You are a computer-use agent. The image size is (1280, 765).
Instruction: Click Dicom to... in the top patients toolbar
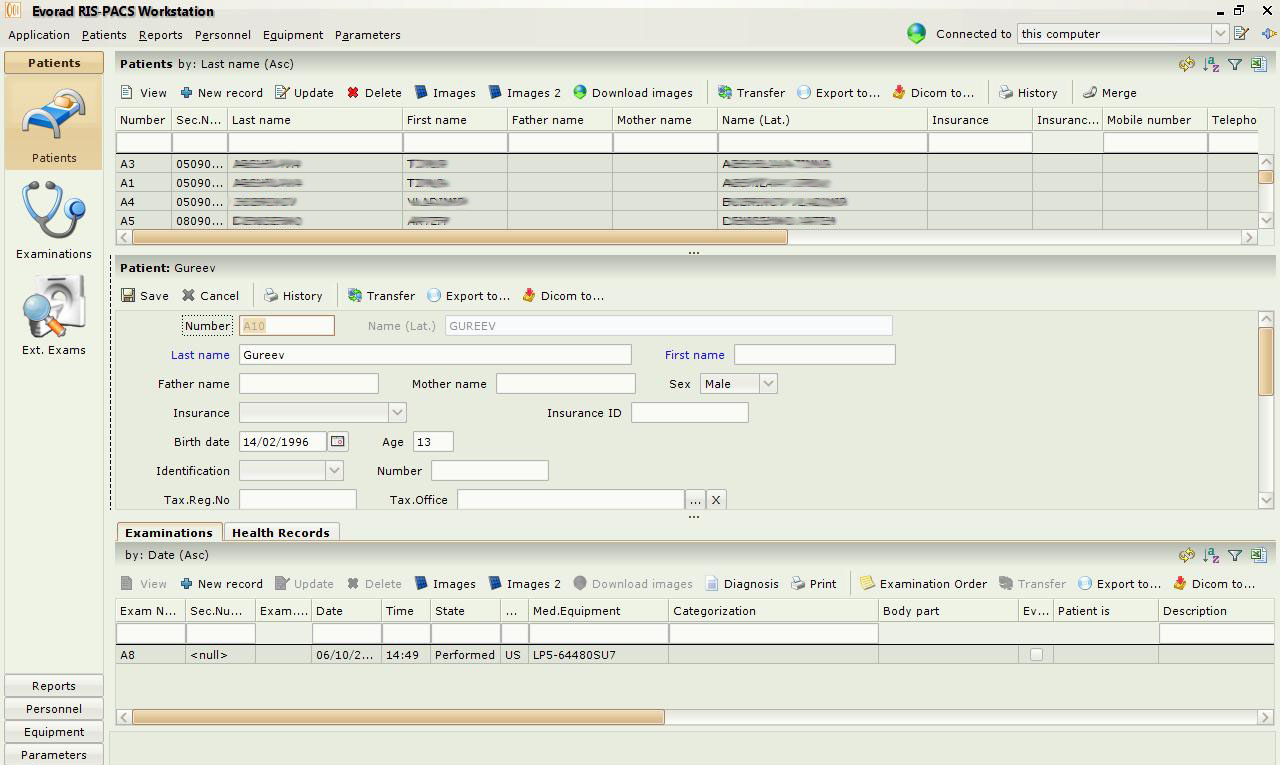pyautogui.click(x=899, y=93)
